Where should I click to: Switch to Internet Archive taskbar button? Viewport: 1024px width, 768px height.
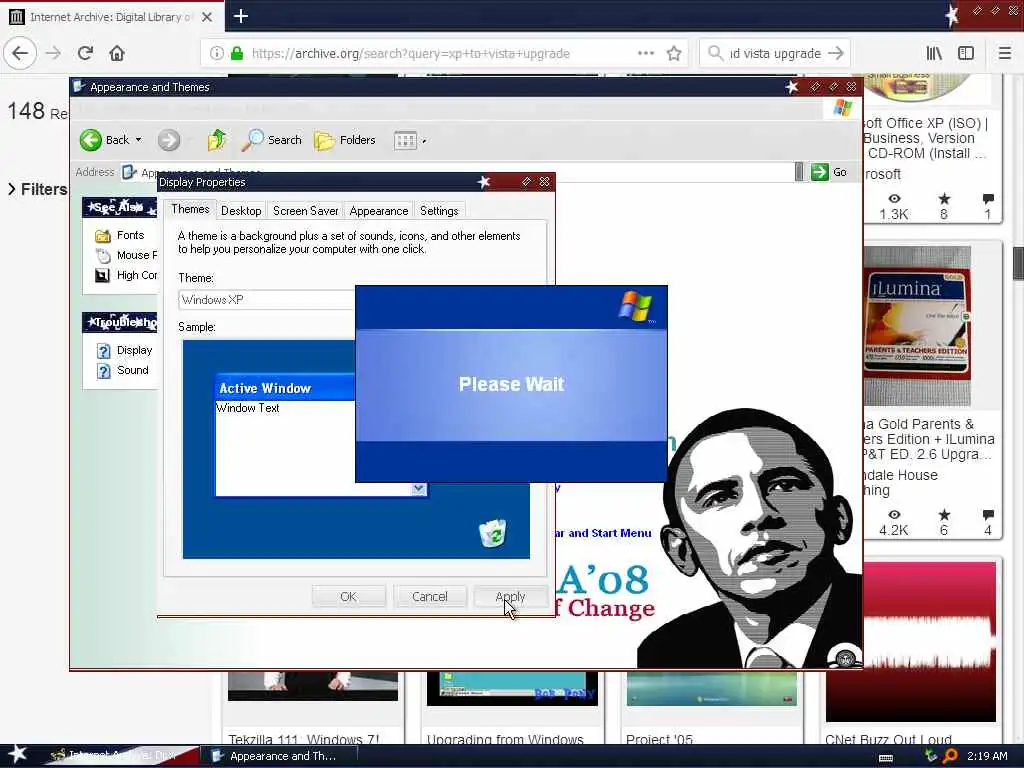pos(121,756)
